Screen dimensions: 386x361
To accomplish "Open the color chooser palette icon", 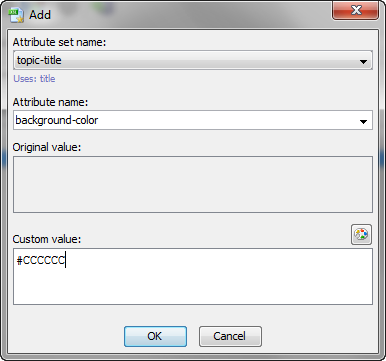I will (x=361, y=234).
